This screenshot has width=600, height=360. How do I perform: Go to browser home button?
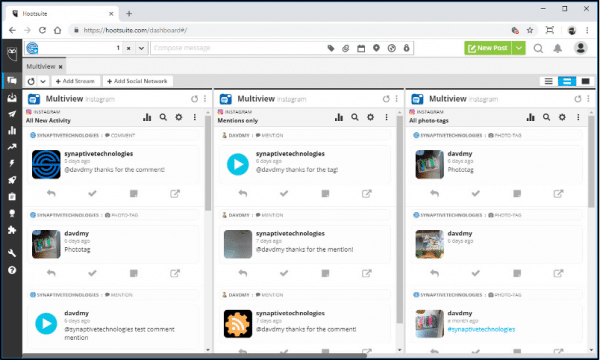coord(57,30)
